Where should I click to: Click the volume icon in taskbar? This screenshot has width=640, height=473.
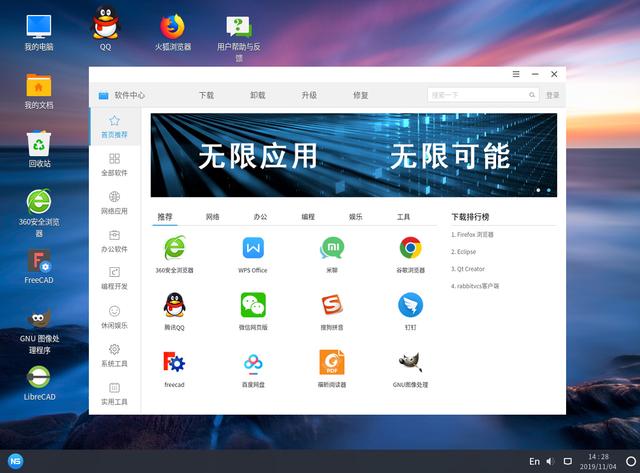point(550,461)
